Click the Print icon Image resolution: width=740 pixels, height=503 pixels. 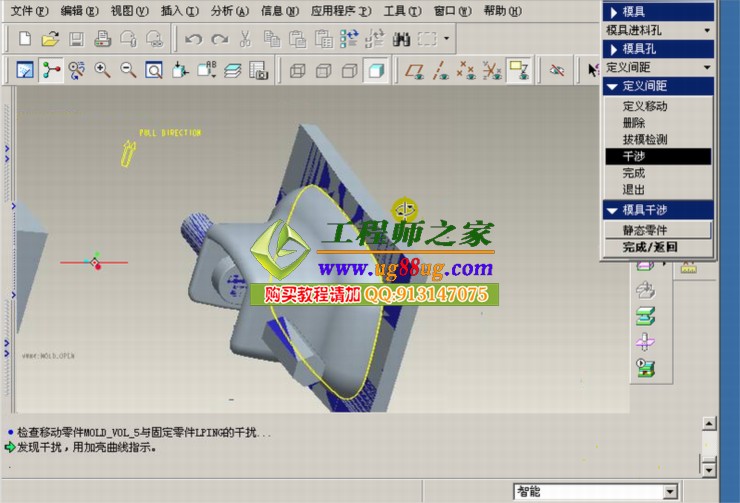(x=102, y=40)
